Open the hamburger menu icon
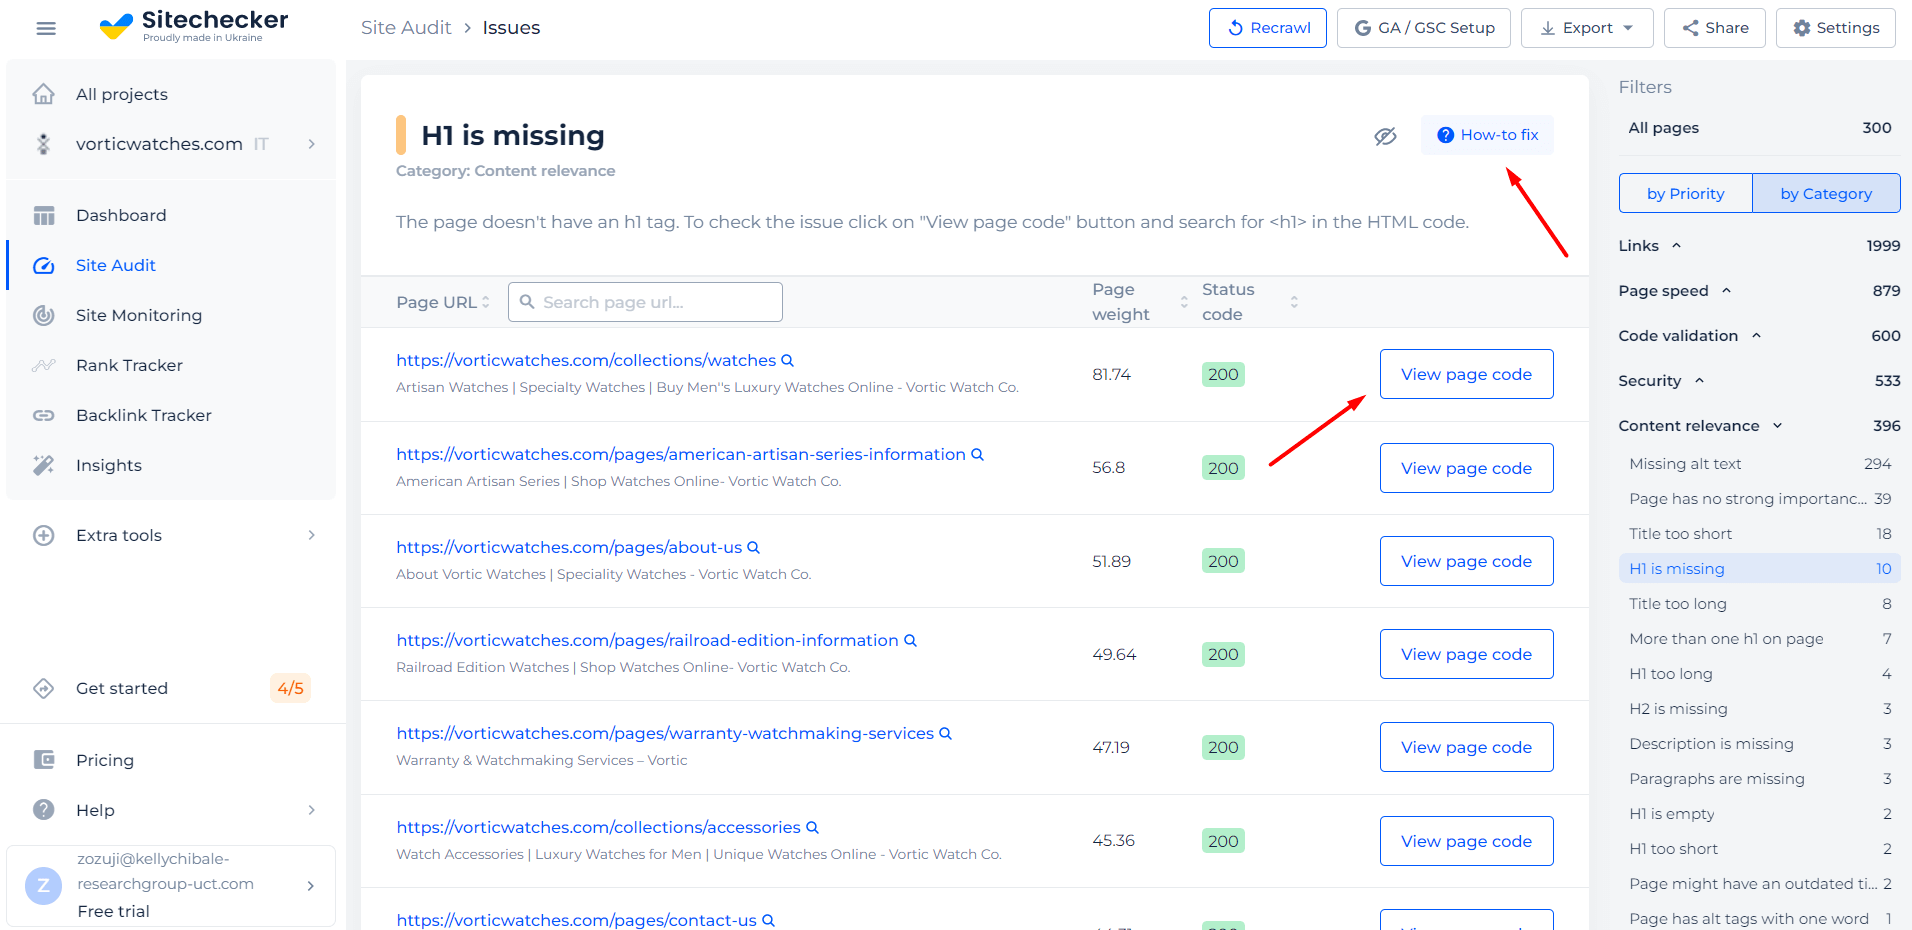This screenshot has height=930, width=1912. point(46,28)
